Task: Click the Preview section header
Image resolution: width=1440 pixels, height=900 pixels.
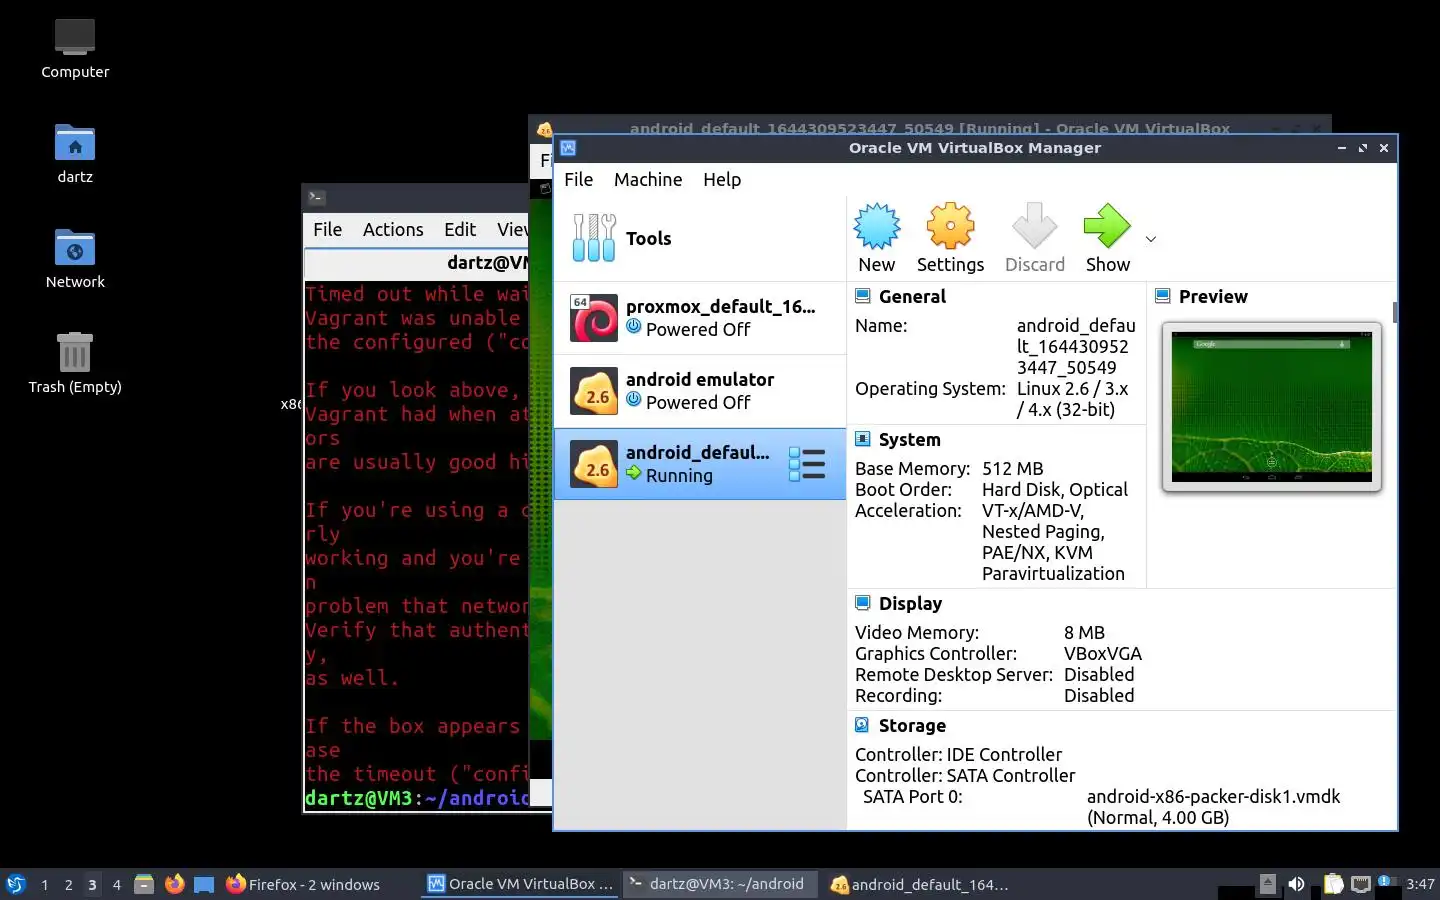Action: 1213,297
